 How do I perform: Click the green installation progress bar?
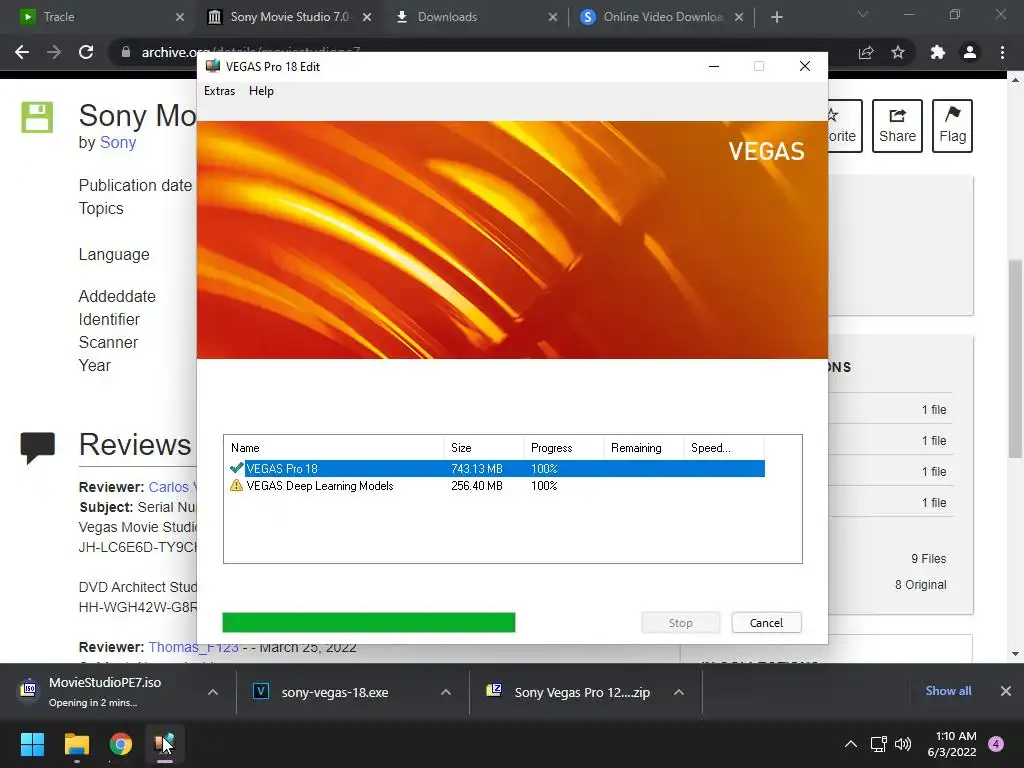click(368, 622)
